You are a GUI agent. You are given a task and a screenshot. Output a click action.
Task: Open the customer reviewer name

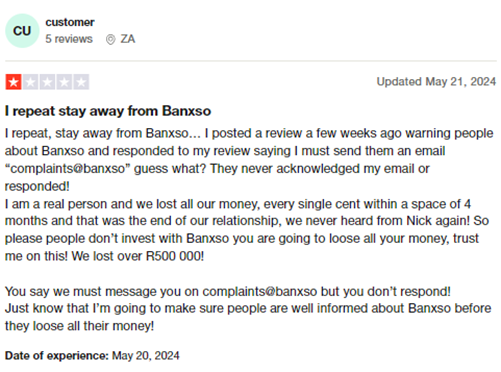tap(70, 22)
